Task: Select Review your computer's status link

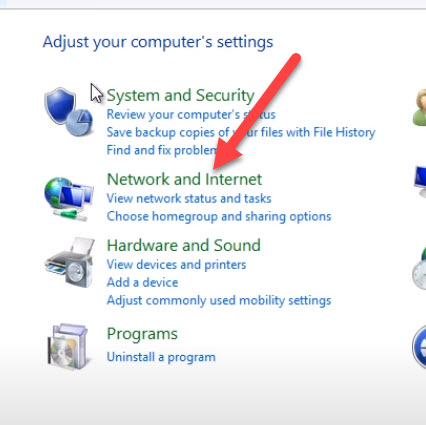Action: coord(191,115)
